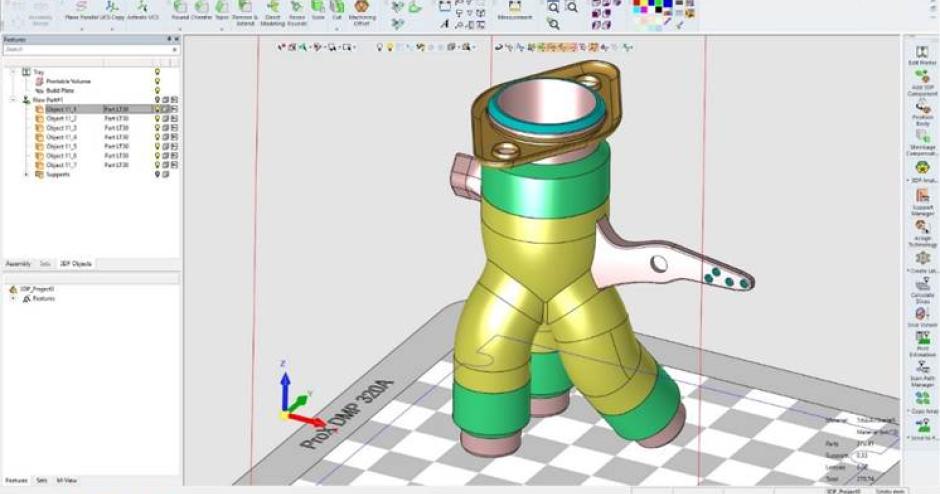Expand Features under 3DP_Project0
The width and height of the screenshot is (940, 494).
pyautogui.click(x=14, y=298)
